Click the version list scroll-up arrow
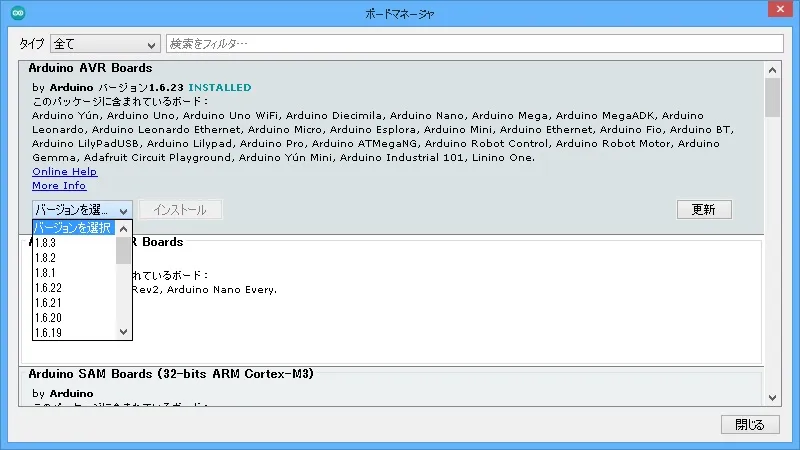 point(124,228)
